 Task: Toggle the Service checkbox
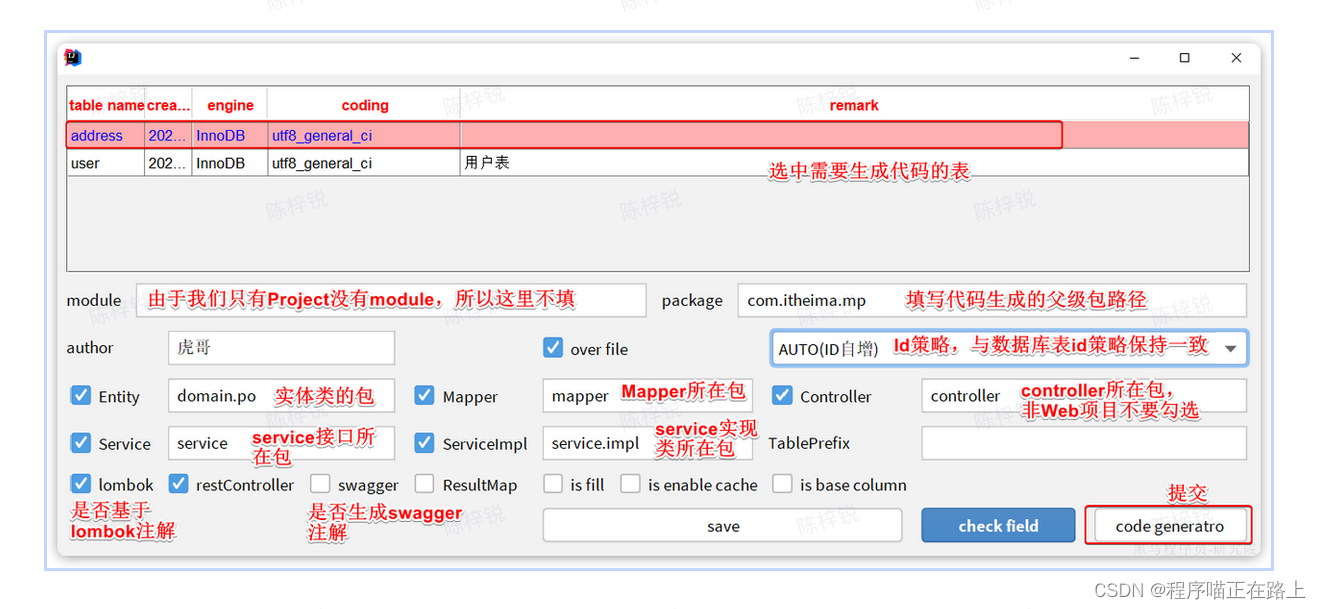[x=81, y=443]
